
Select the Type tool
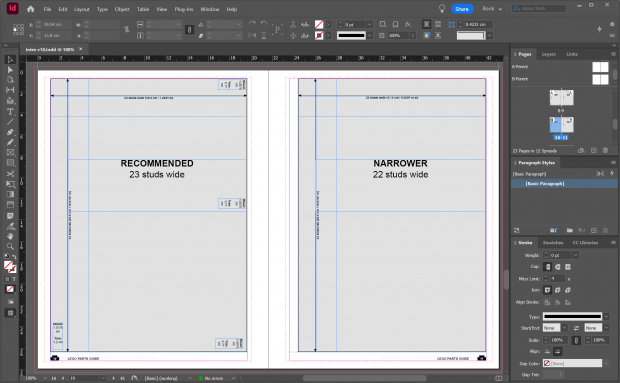(x=10, y=111)
